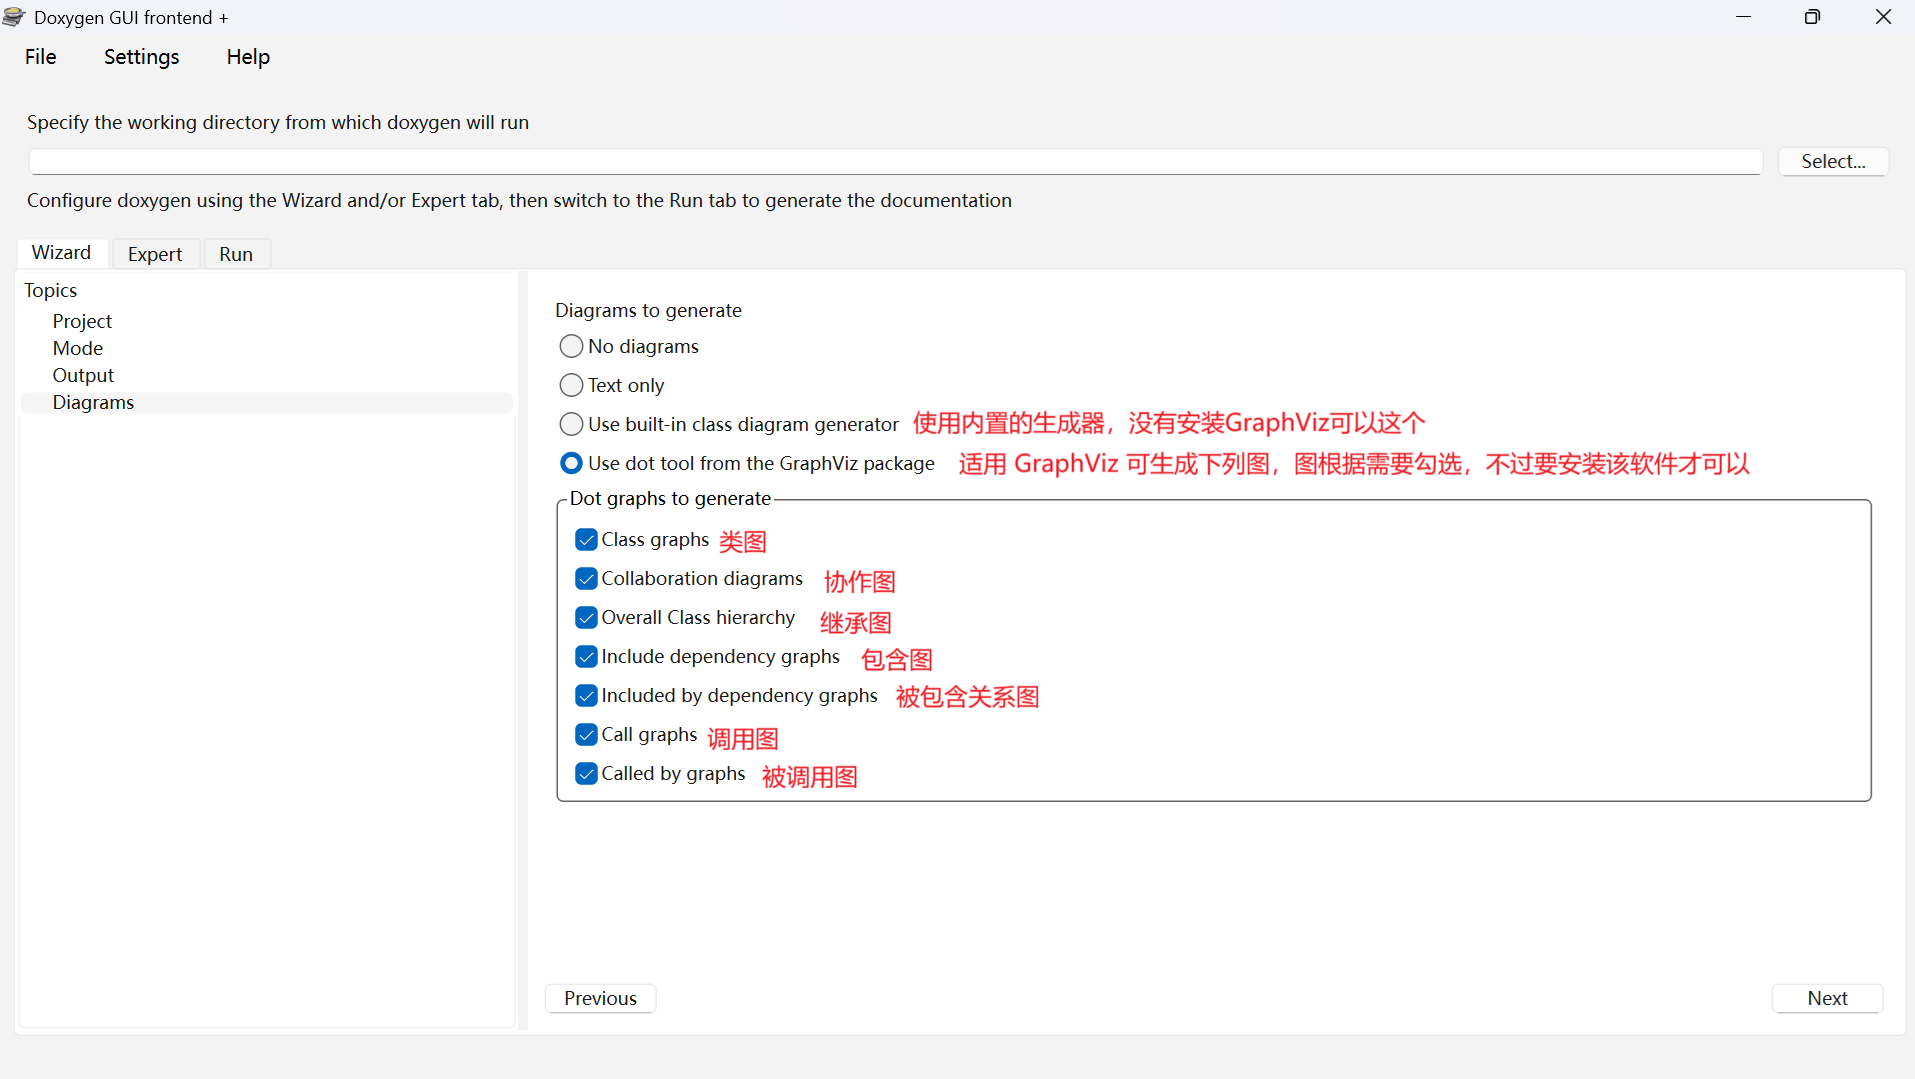The image size is (1915, 1079).
Task: Open the Help menu
Action: [248, 57]
